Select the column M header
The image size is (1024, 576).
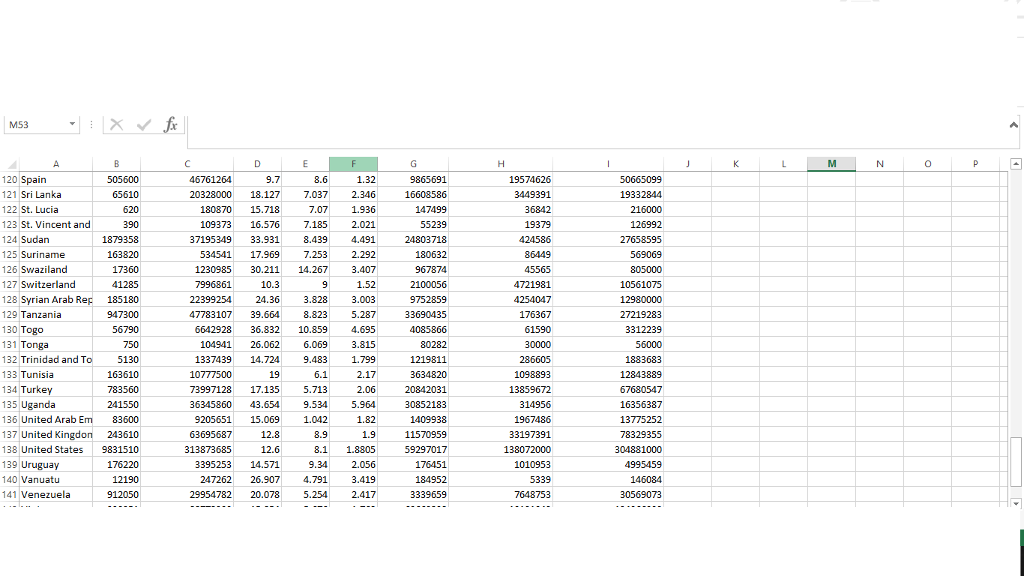(831, 164)
